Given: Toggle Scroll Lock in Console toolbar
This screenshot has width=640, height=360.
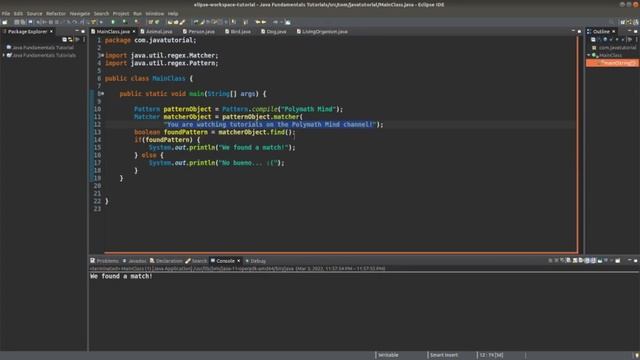Looking at the screenshot, I should point(575,260).
